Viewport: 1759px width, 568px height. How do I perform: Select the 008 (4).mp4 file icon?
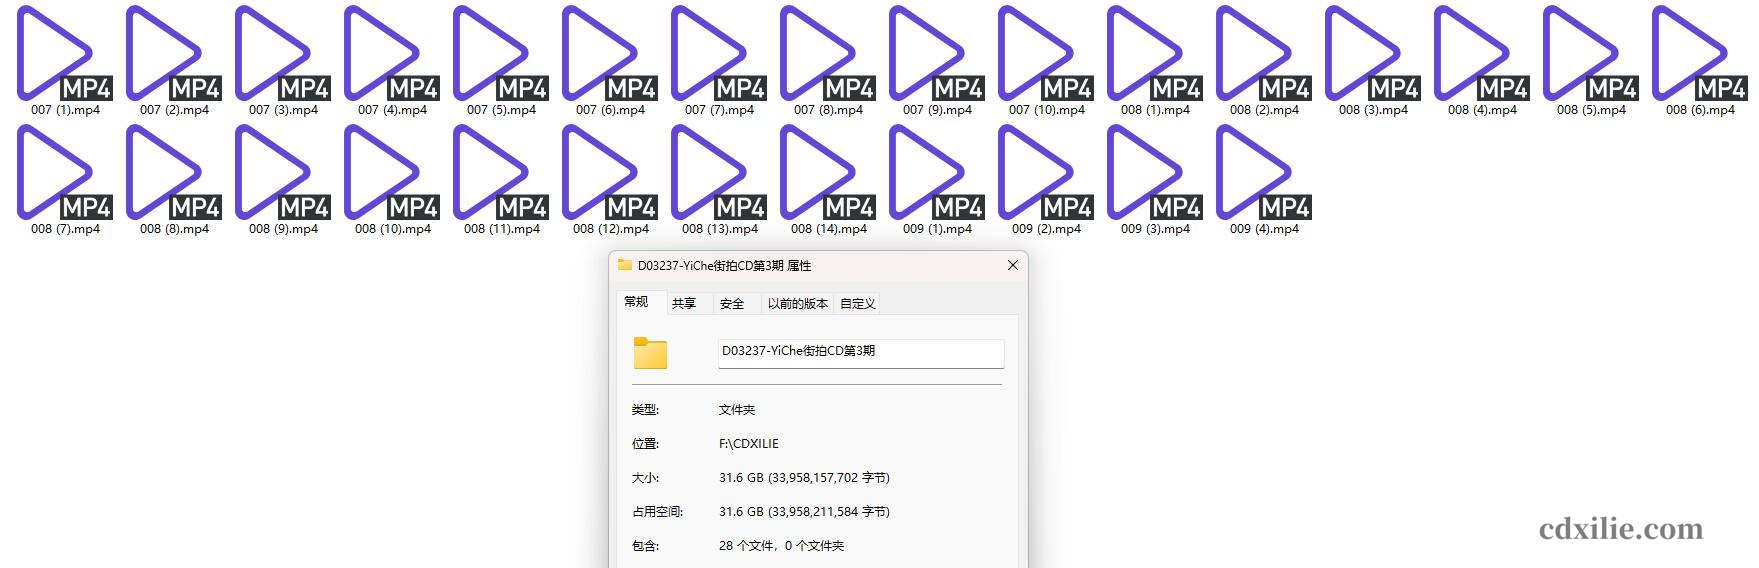pyautogui.click(x=1482, y=54)
